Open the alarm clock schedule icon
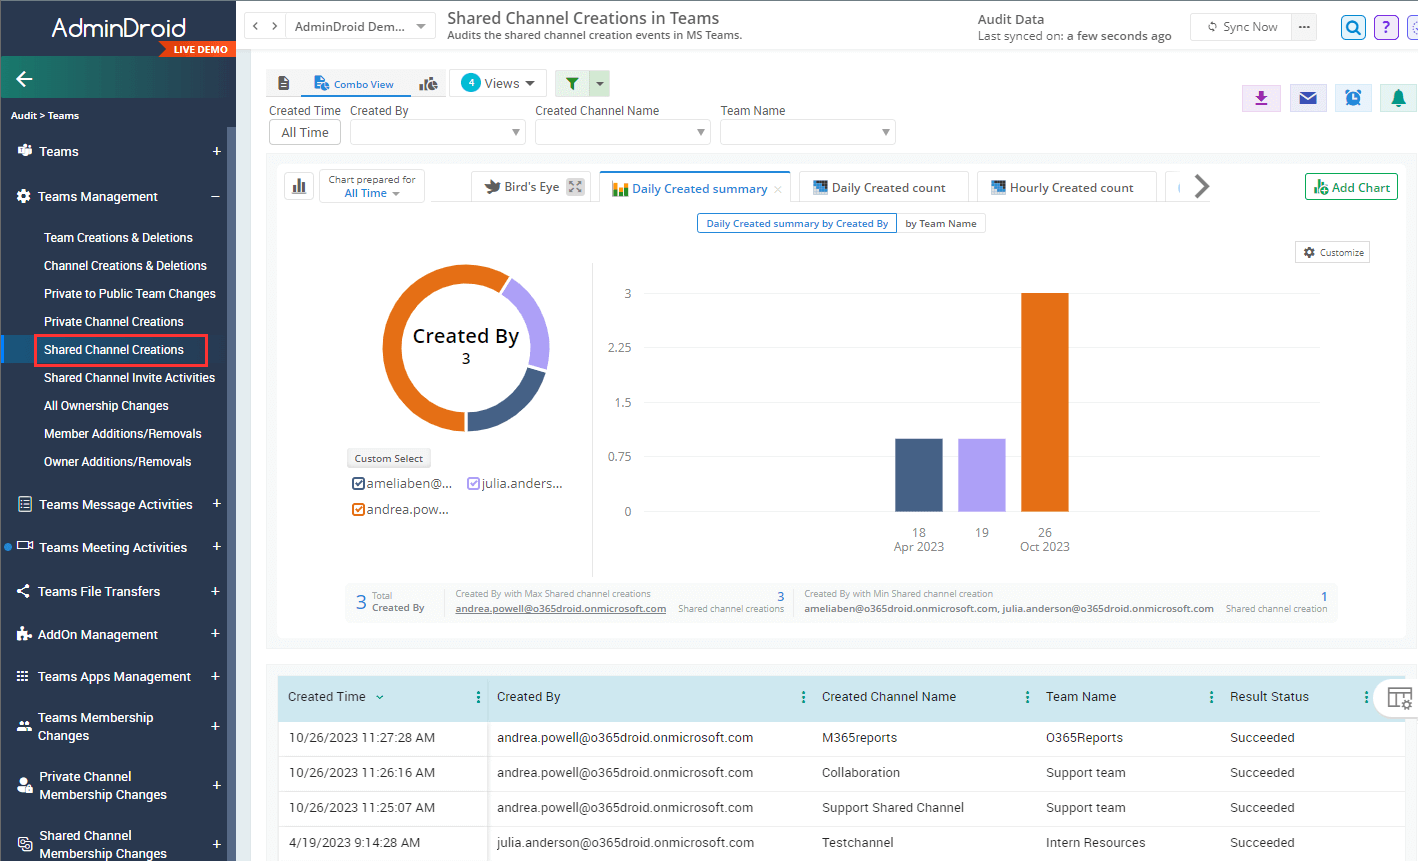 1353,98
